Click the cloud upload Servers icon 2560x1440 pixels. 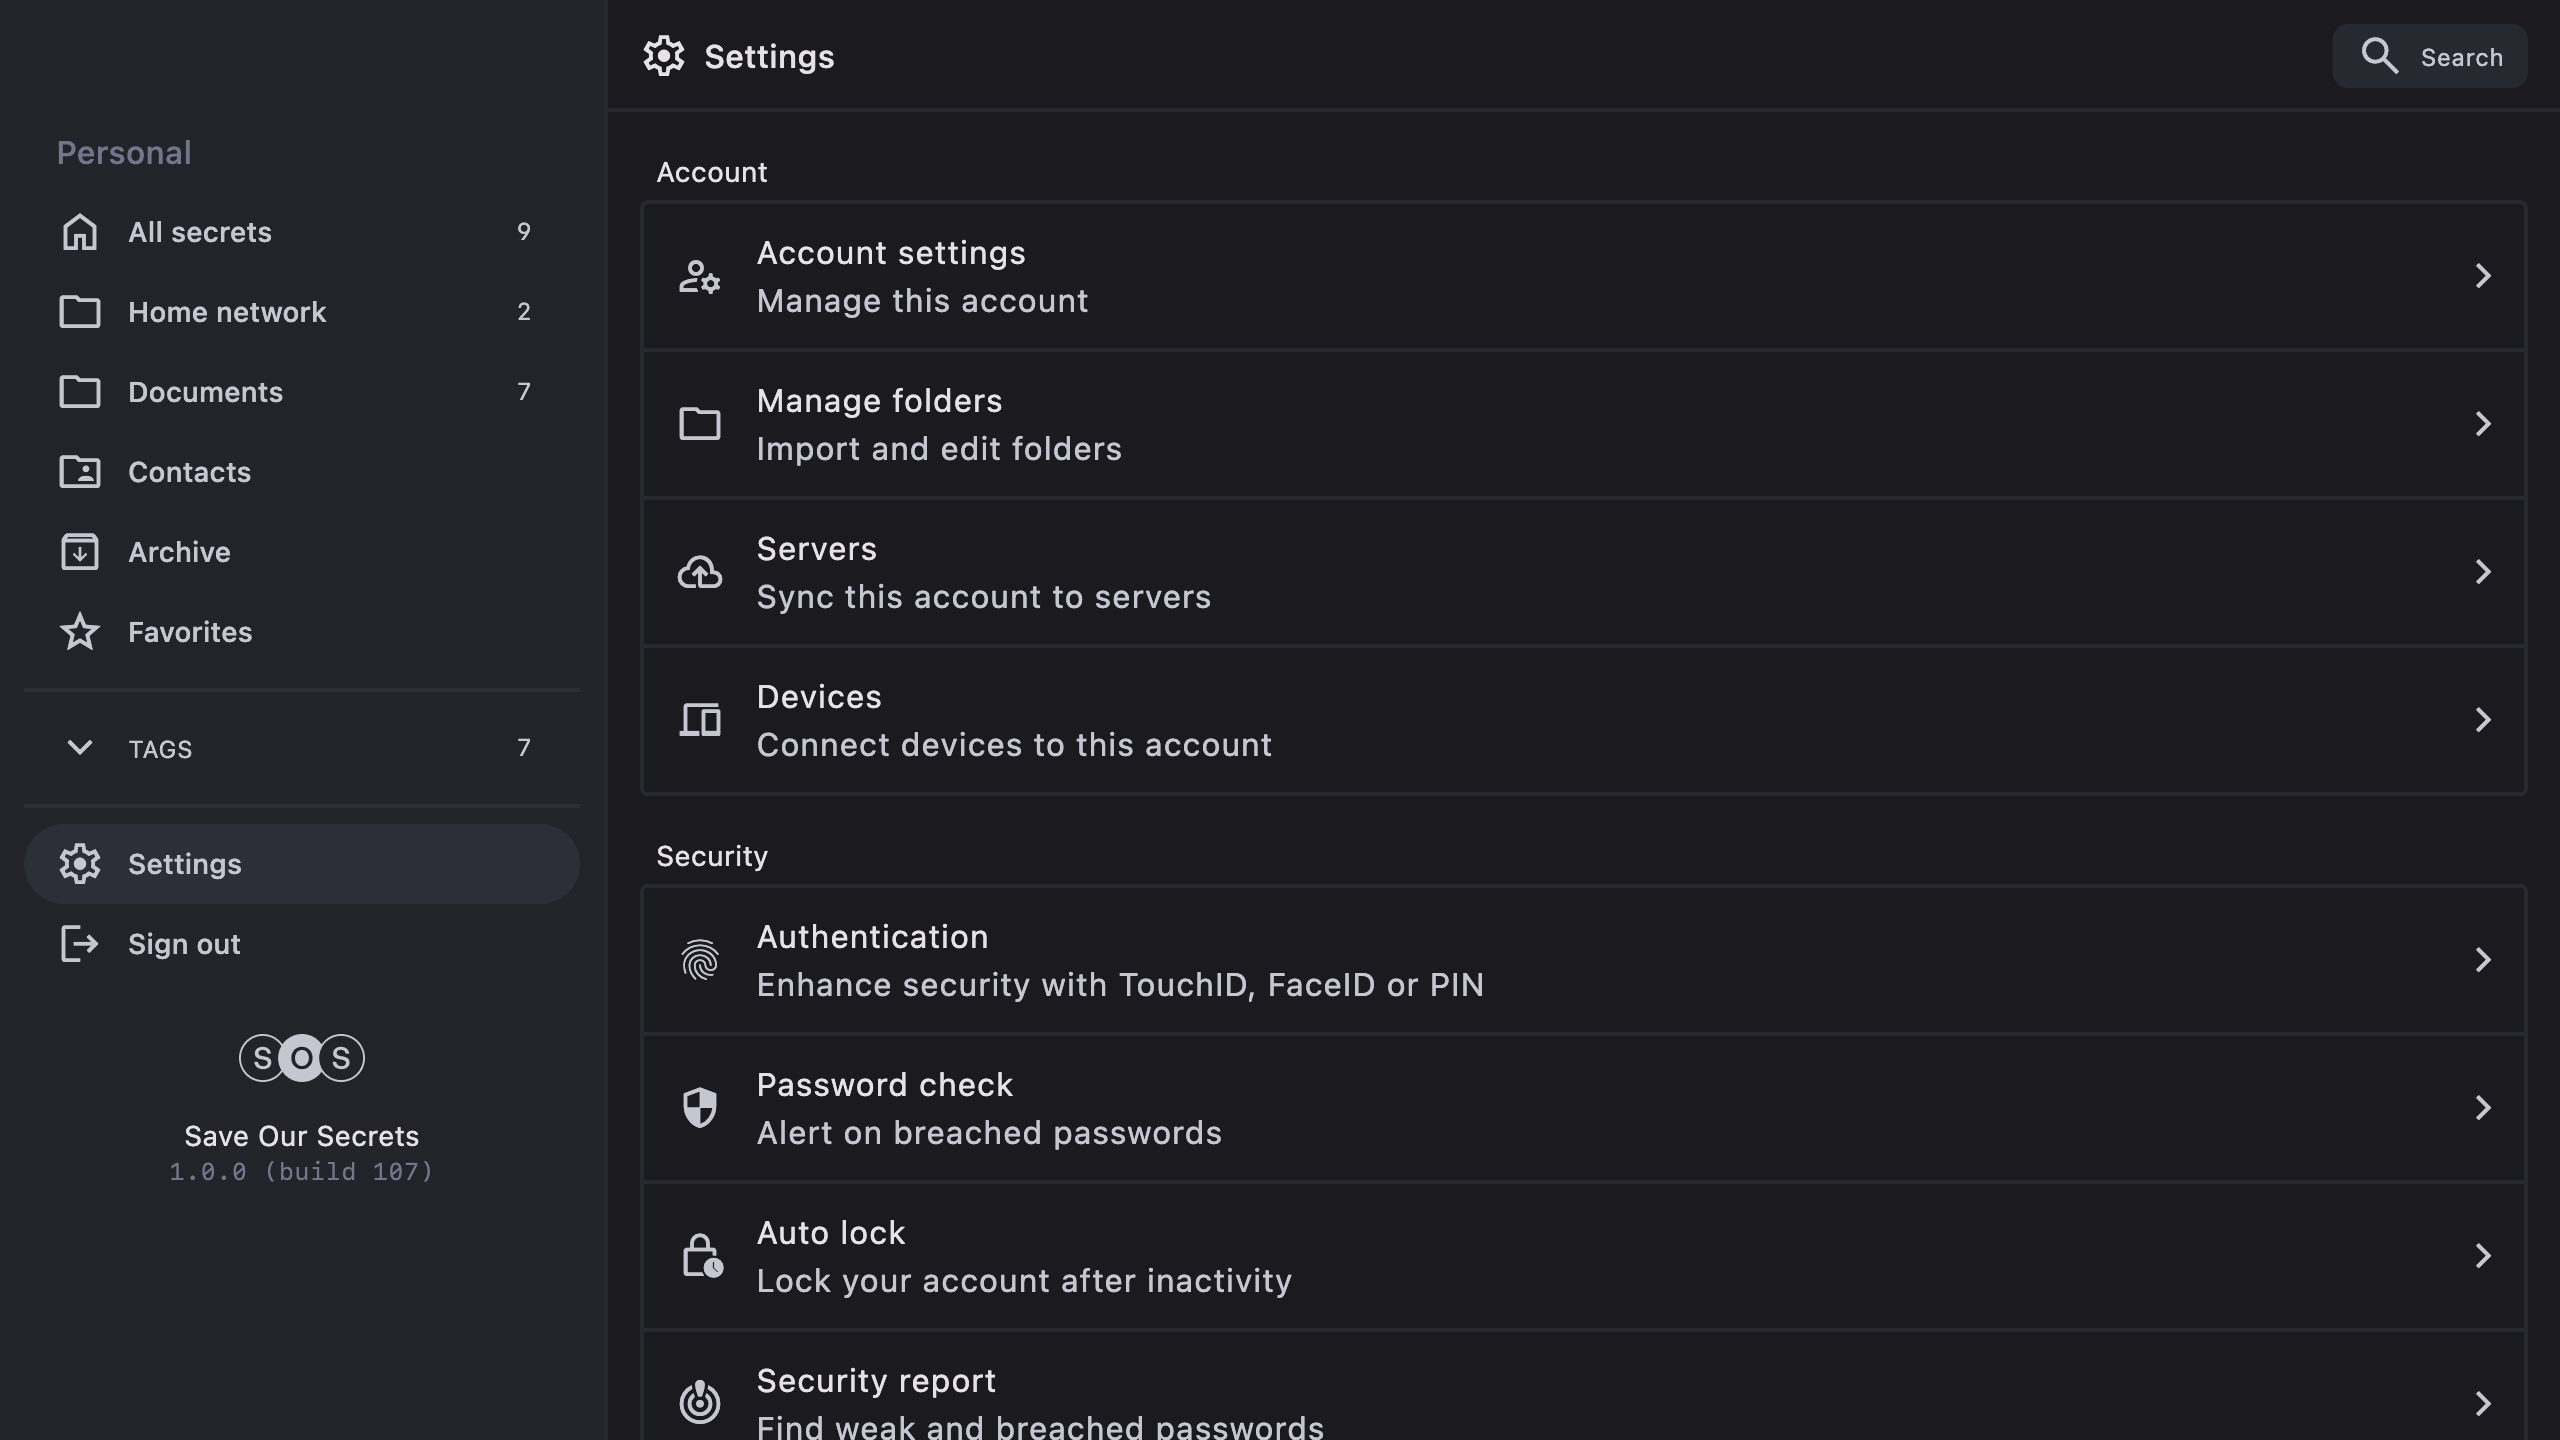(700, 572)
